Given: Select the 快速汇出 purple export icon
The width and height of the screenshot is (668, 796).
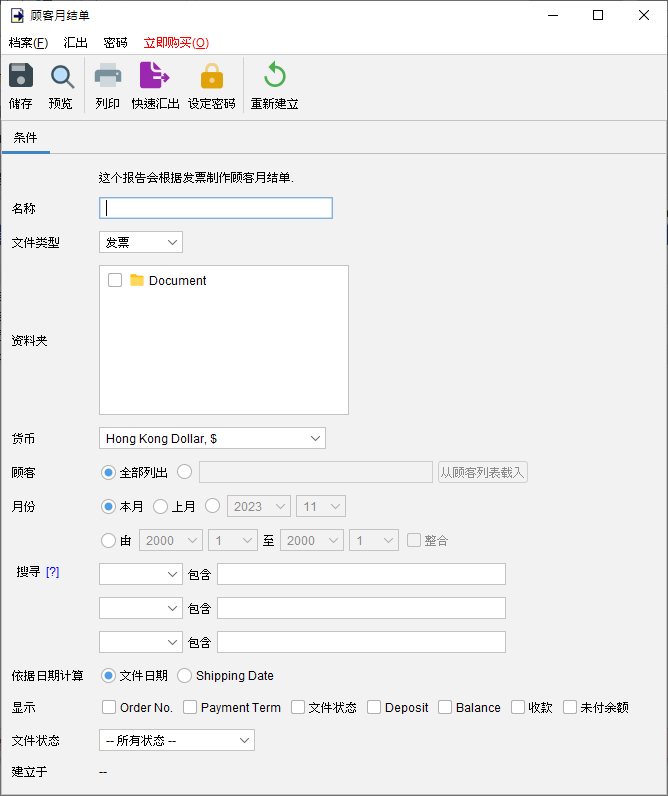Looking at the screenshot, I should click(155, 75).
